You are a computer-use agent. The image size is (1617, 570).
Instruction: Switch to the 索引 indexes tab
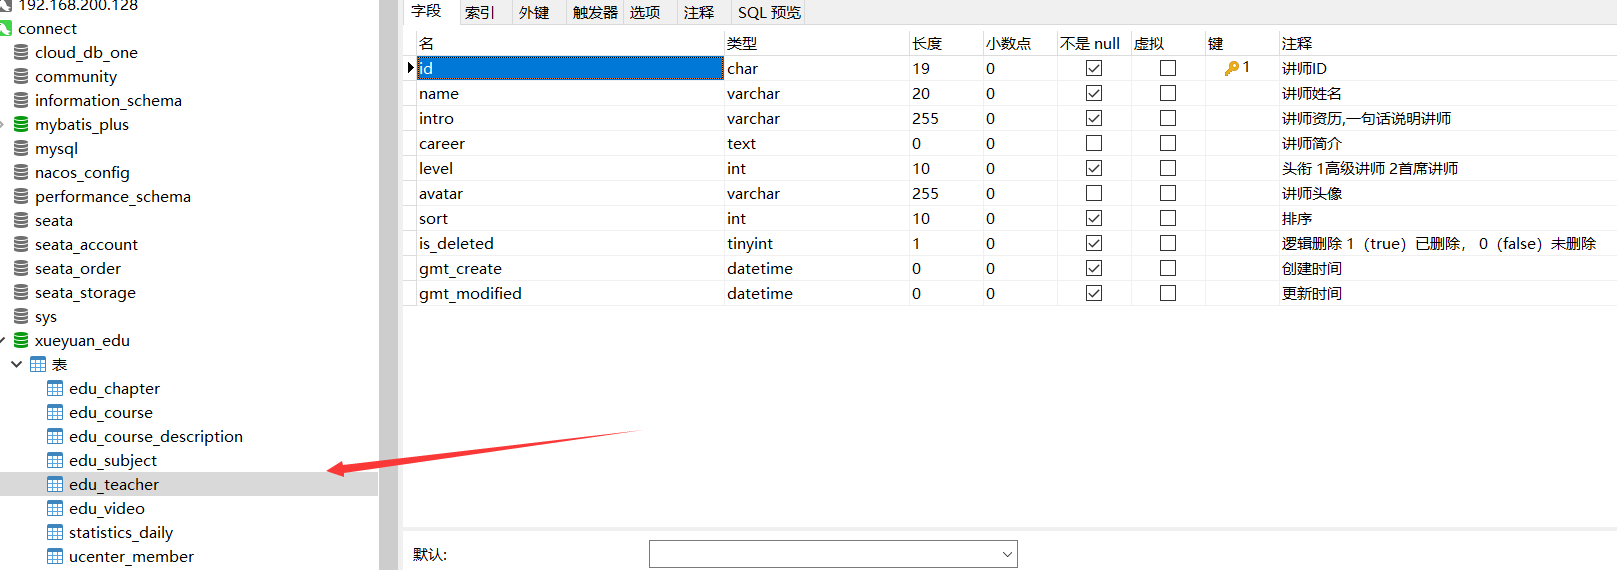click(480, 13)
